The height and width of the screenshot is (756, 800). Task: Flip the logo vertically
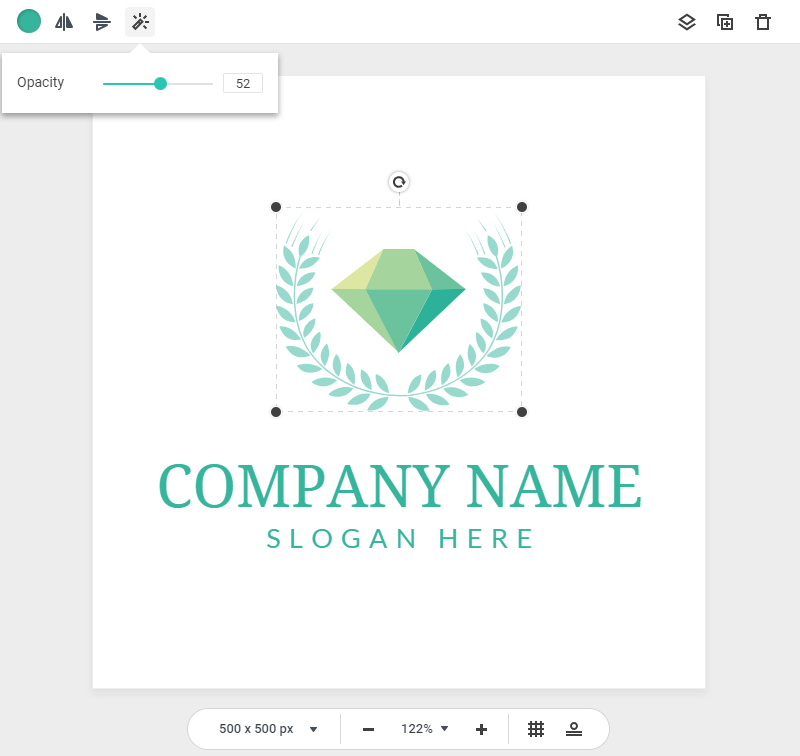click(102, 22)
